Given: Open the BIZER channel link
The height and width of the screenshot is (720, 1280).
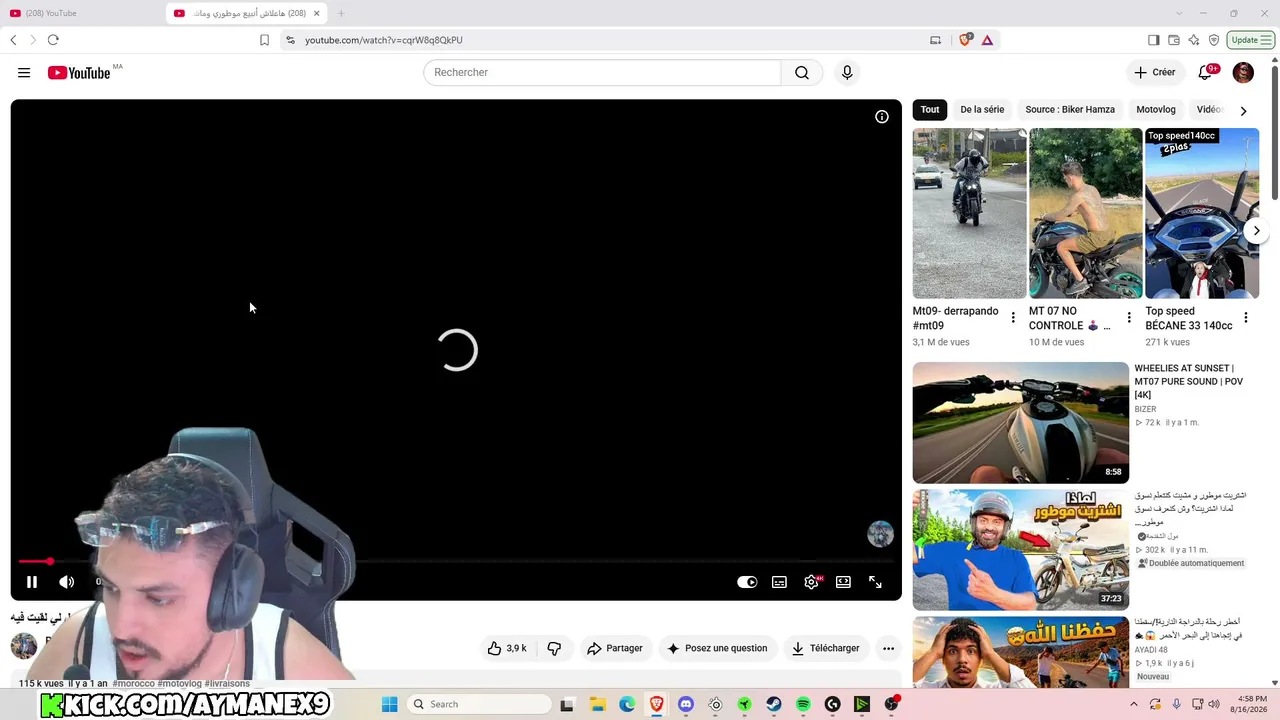Looking at the screenshot, I should click(1145, 409).
